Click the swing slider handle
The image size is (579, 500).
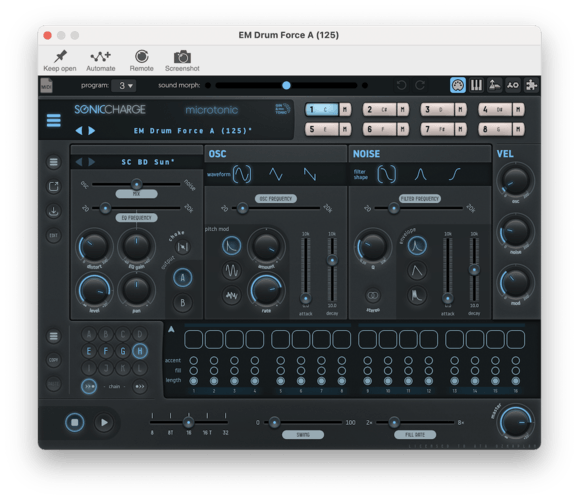[274, 422]
